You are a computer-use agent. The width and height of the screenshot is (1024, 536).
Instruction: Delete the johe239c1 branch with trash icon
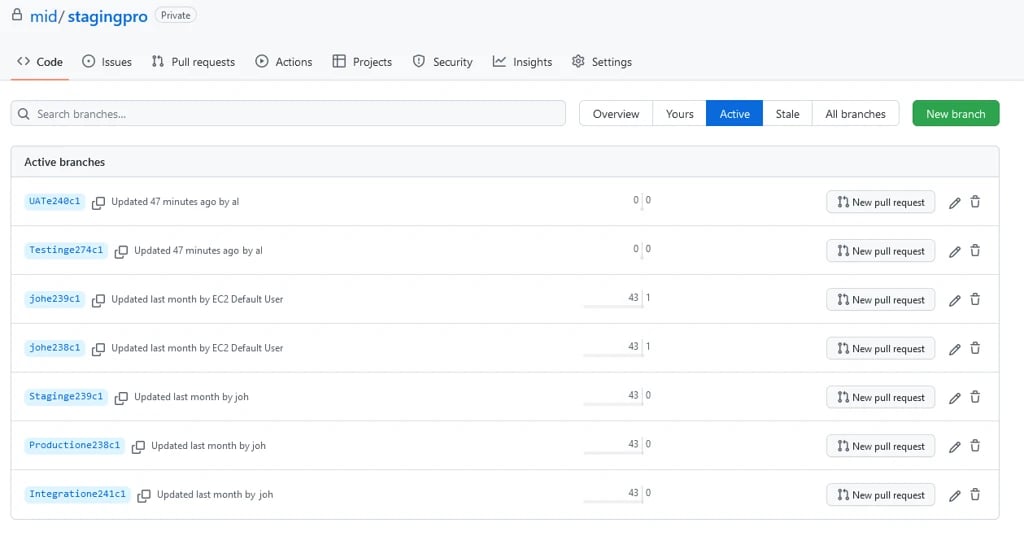(x=975, y=300)
